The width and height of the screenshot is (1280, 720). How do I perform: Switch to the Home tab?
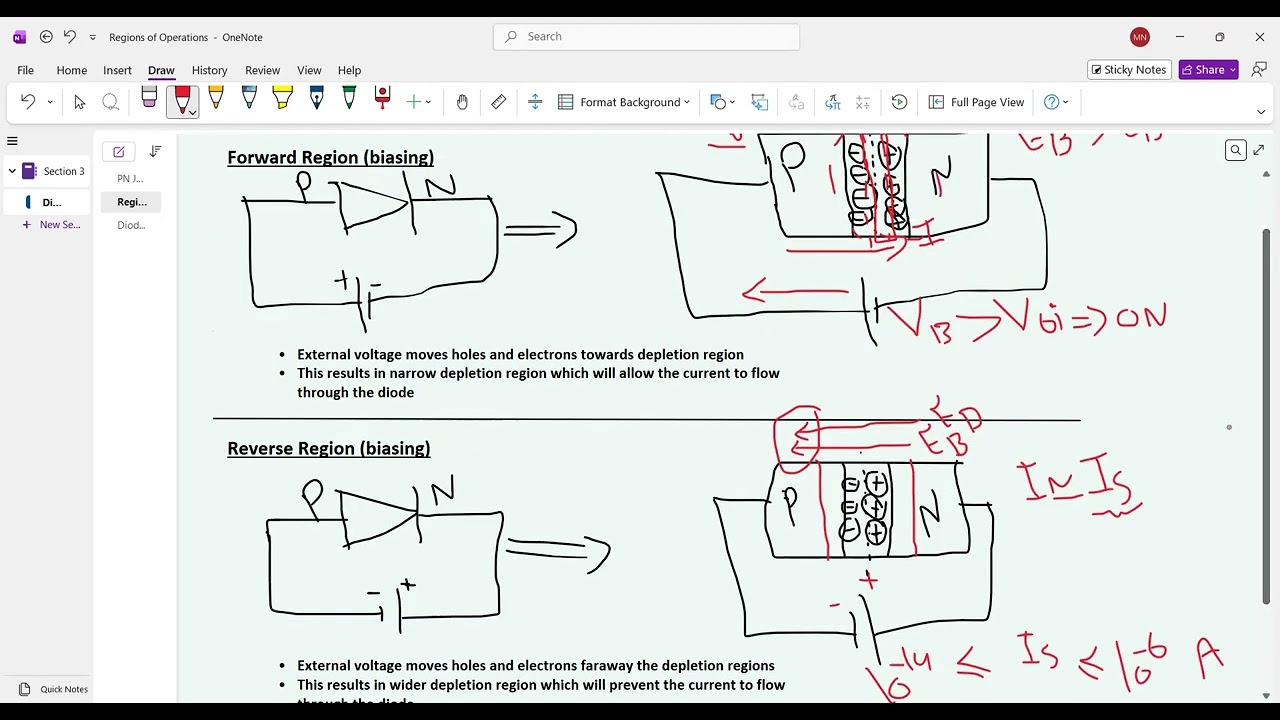coord(71,70)
